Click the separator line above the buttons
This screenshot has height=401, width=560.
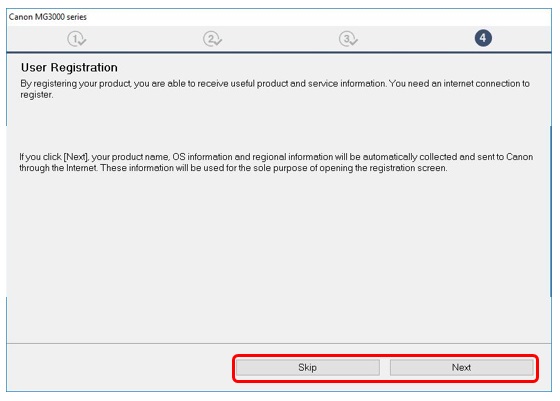coord(279,344)
